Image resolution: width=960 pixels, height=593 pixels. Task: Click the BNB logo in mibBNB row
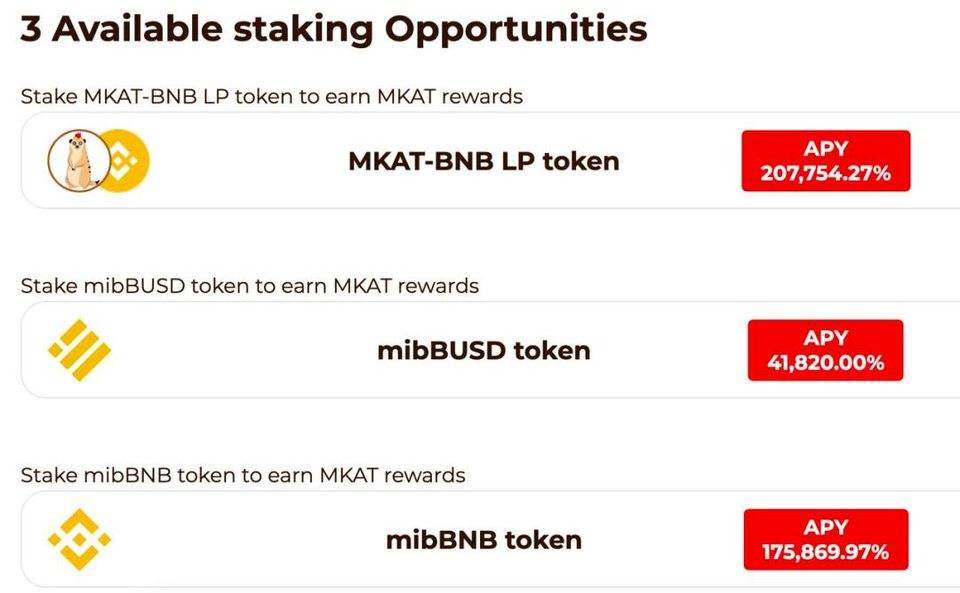pyautogui.click(x=80, y=539)
